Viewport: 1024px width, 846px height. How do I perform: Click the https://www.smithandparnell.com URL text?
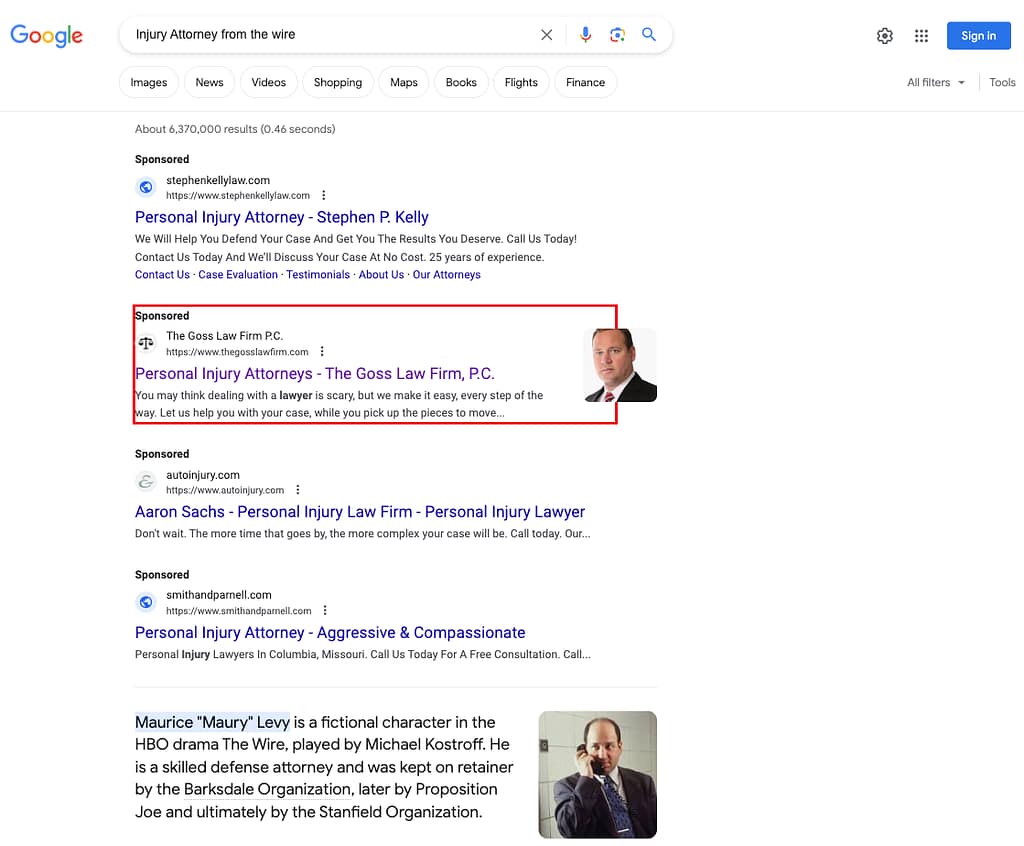(x=238, y=611)
